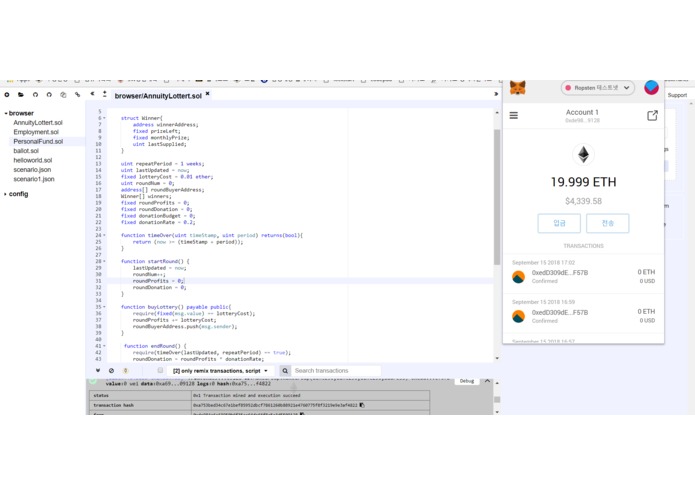Clear the terminal console
The image size is (695, 494).
click(111, 370)
